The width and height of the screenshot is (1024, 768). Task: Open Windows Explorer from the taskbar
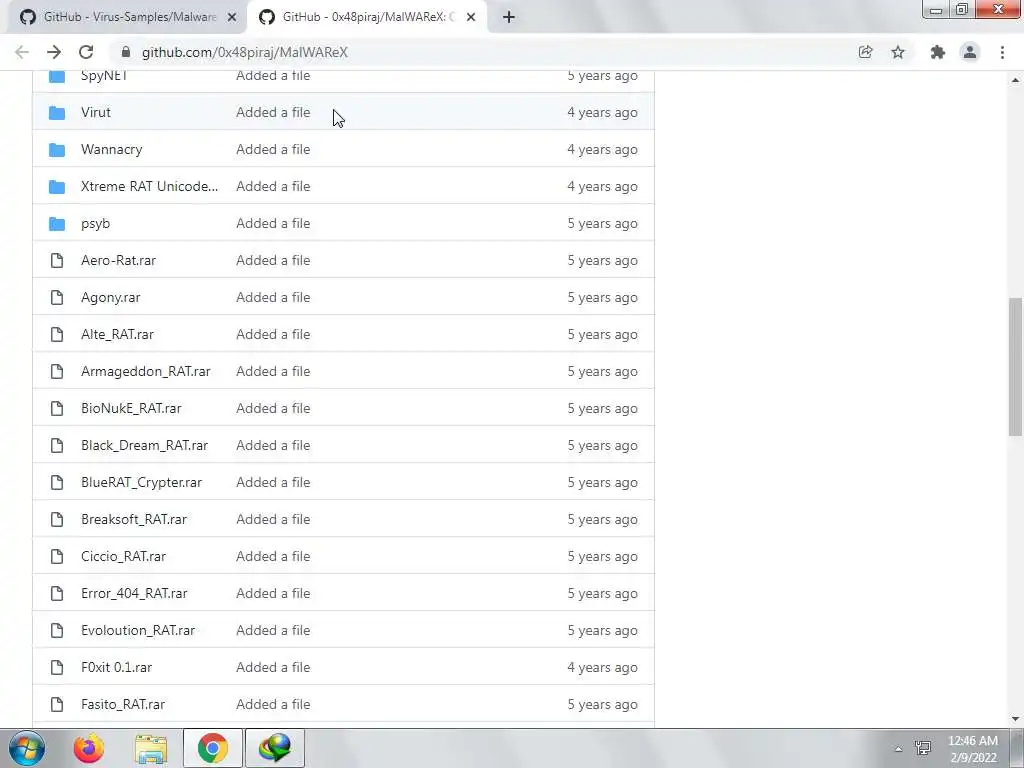click(151, 748)
